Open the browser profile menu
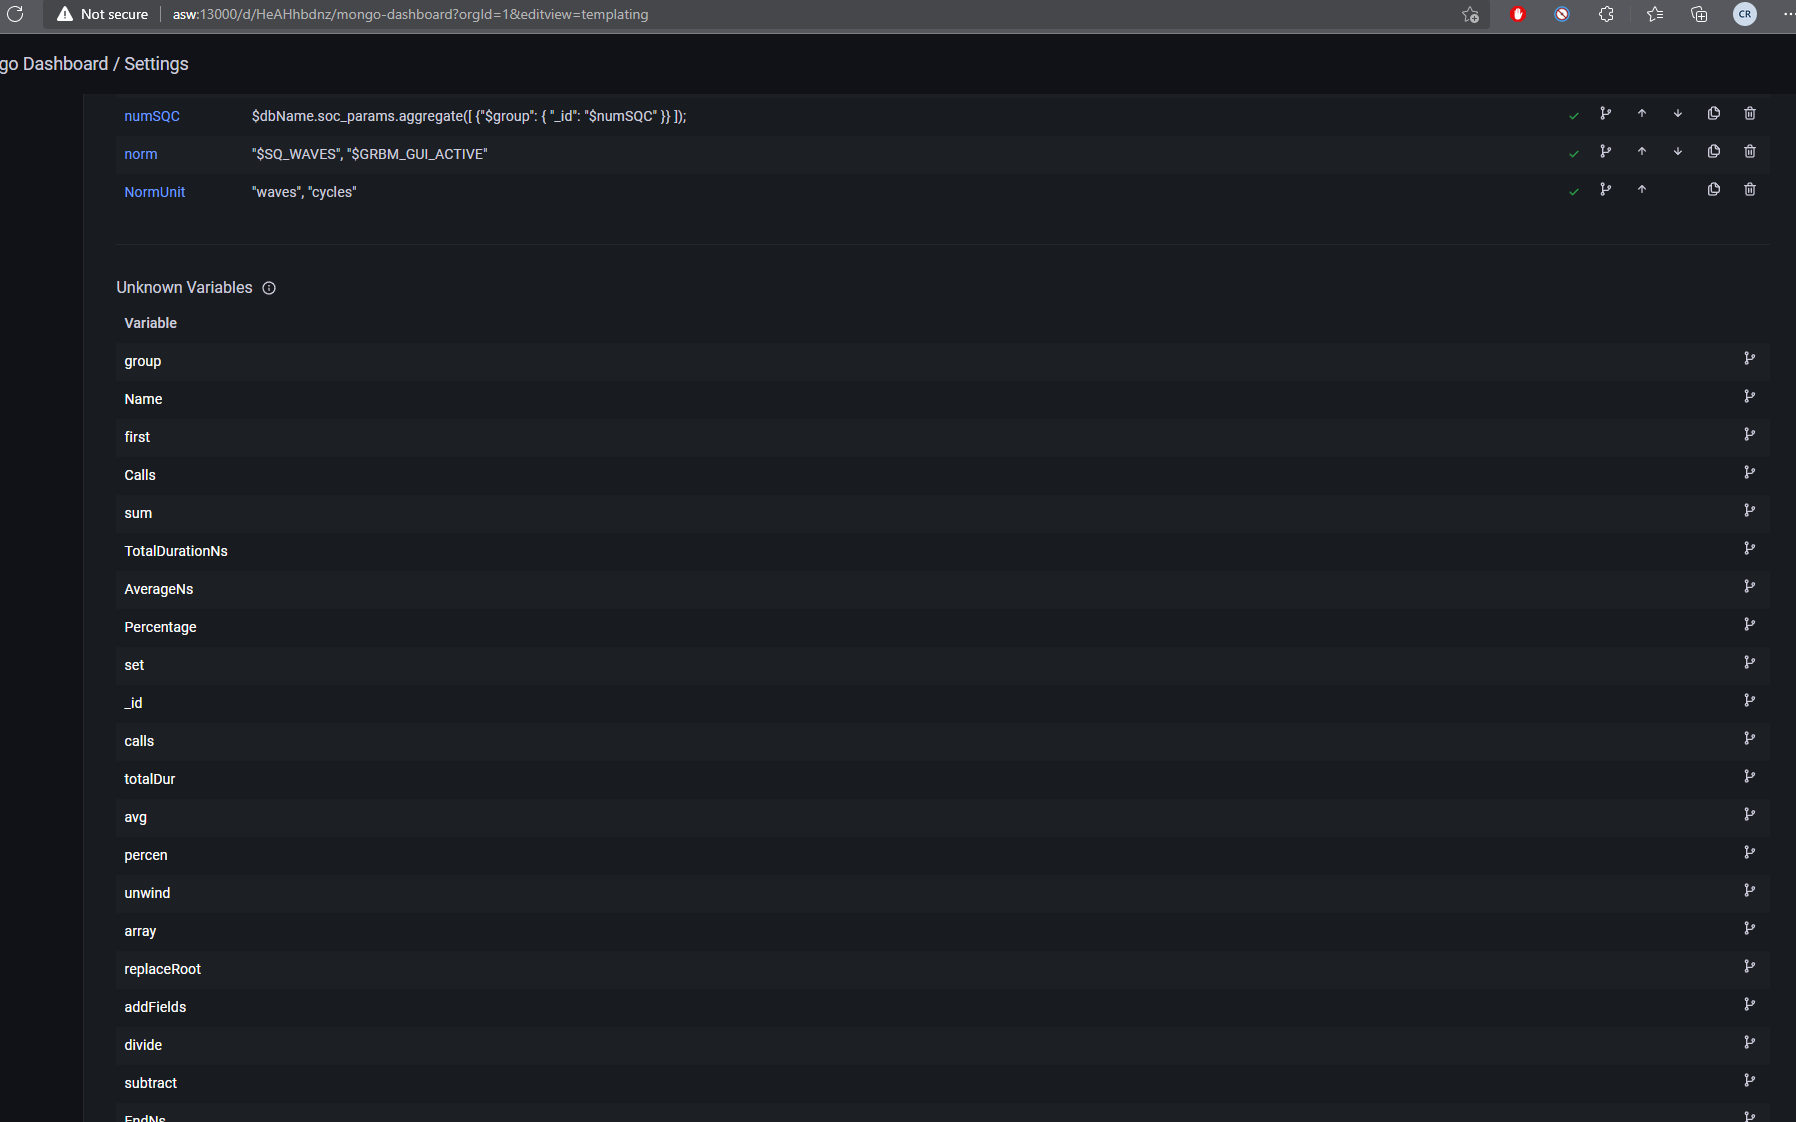 (1744, 14)
